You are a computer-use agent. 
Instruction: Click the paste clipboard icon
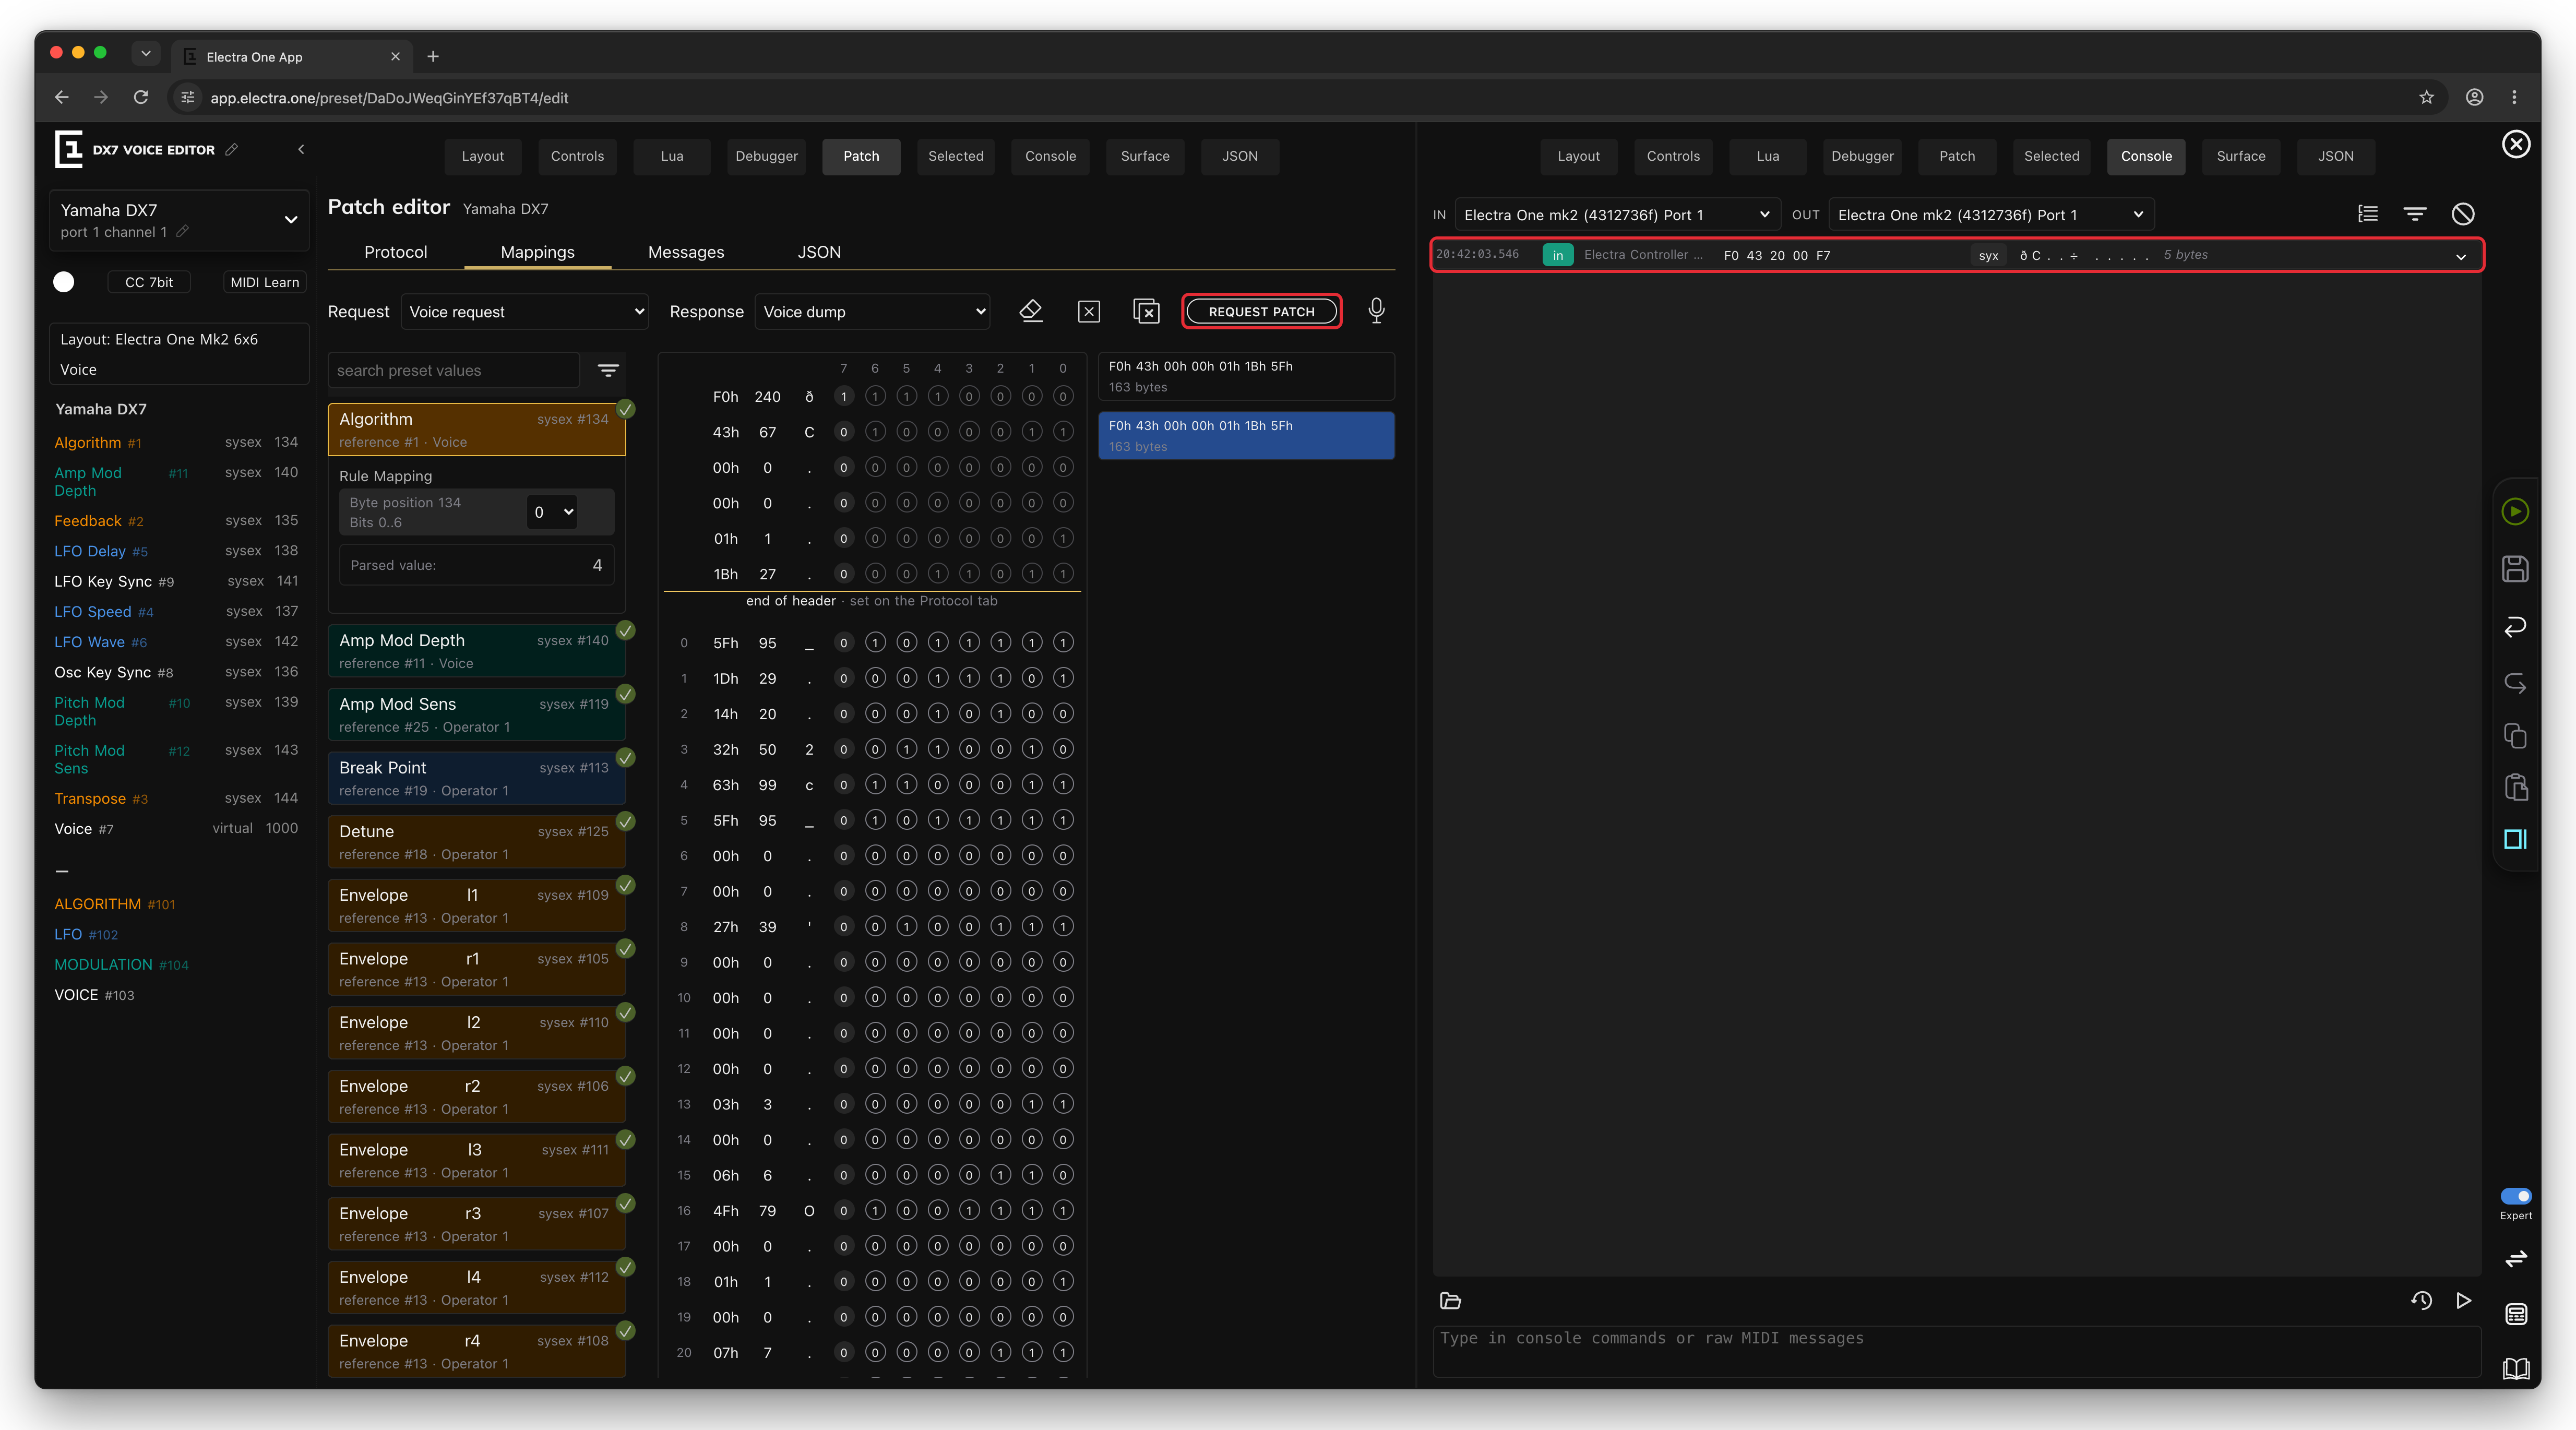point(2515,788)
